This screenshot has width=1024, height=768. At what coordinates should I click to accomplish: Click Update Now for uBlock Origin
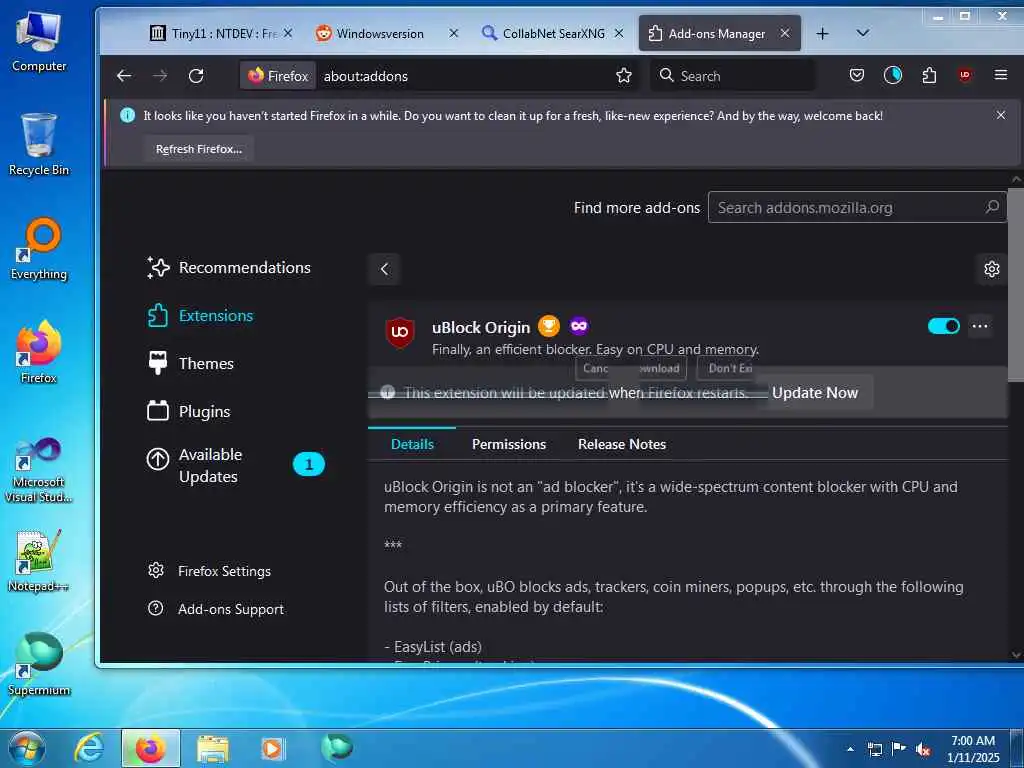coord(814,392)
